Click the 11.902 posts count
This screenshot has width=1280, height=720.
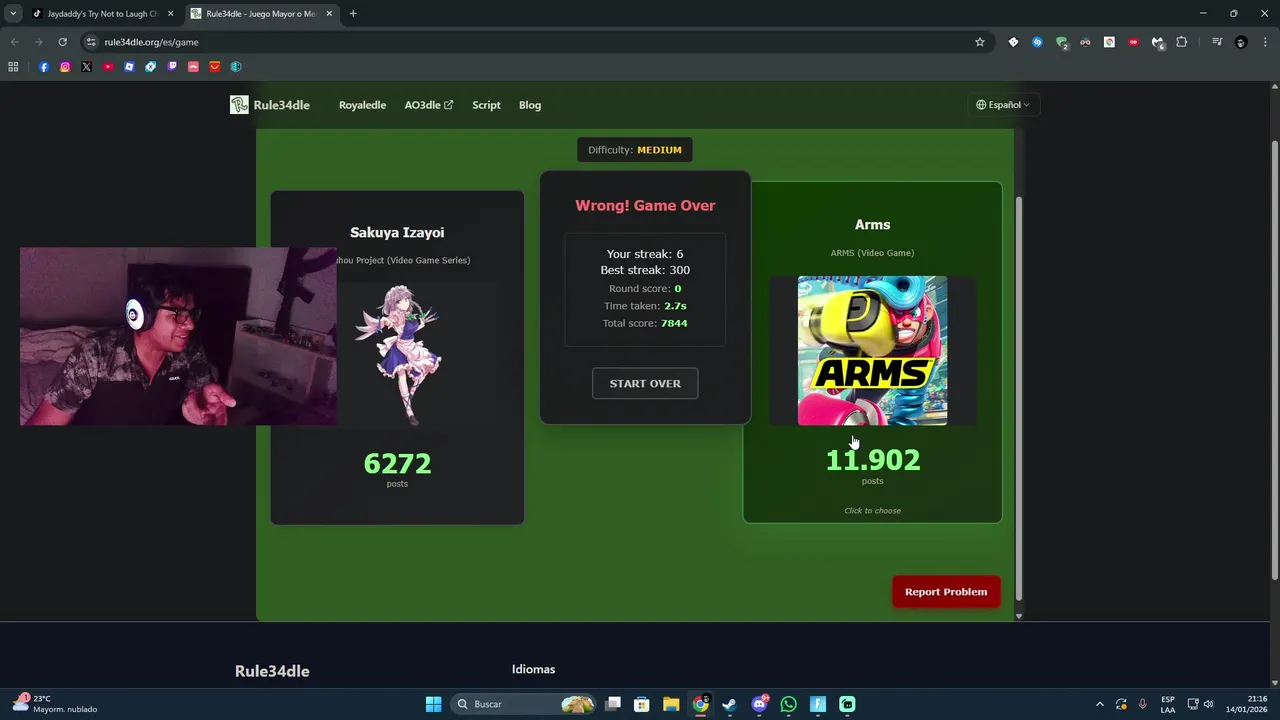click(x=872, y=460)
